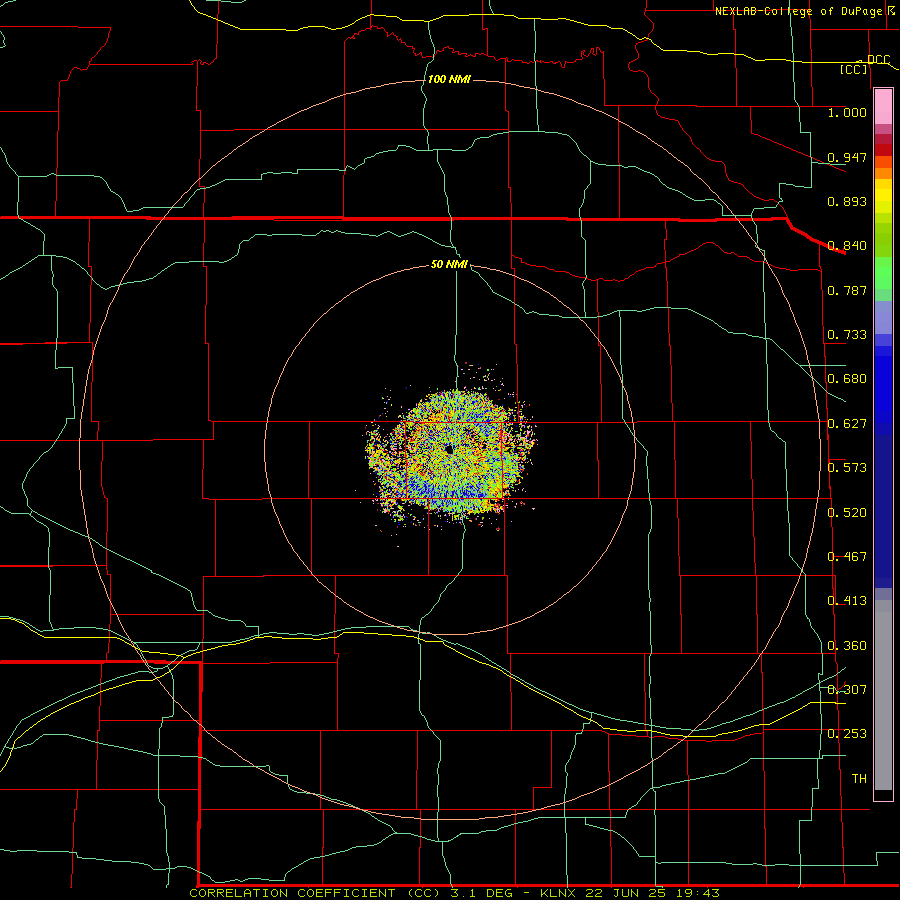Pick the pink segment of the color bar
Image resolution: width=900 pixels, height=900 pixels.
(x=883, y=107)
